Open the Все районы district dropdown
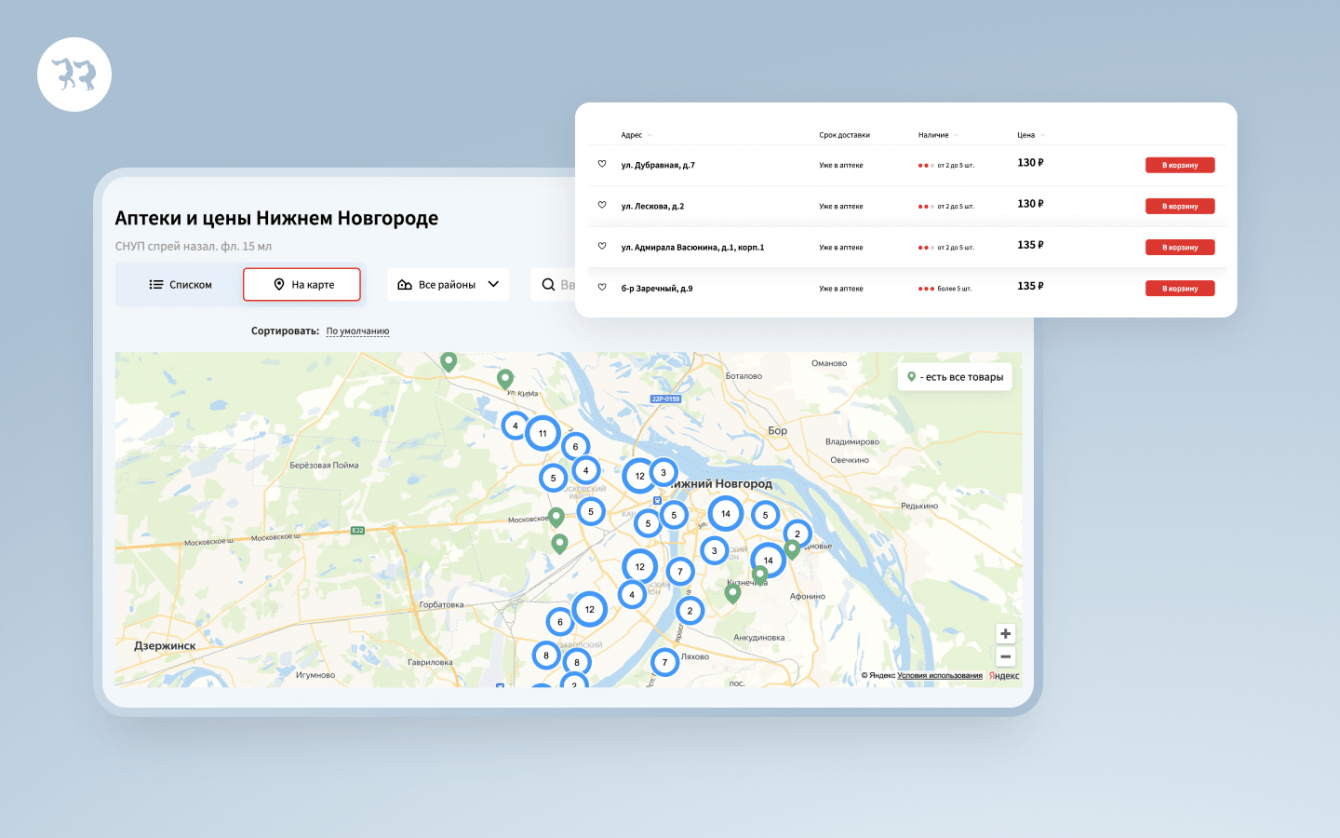This screenshot has width=1340, height=838. [x=448, y=284]
